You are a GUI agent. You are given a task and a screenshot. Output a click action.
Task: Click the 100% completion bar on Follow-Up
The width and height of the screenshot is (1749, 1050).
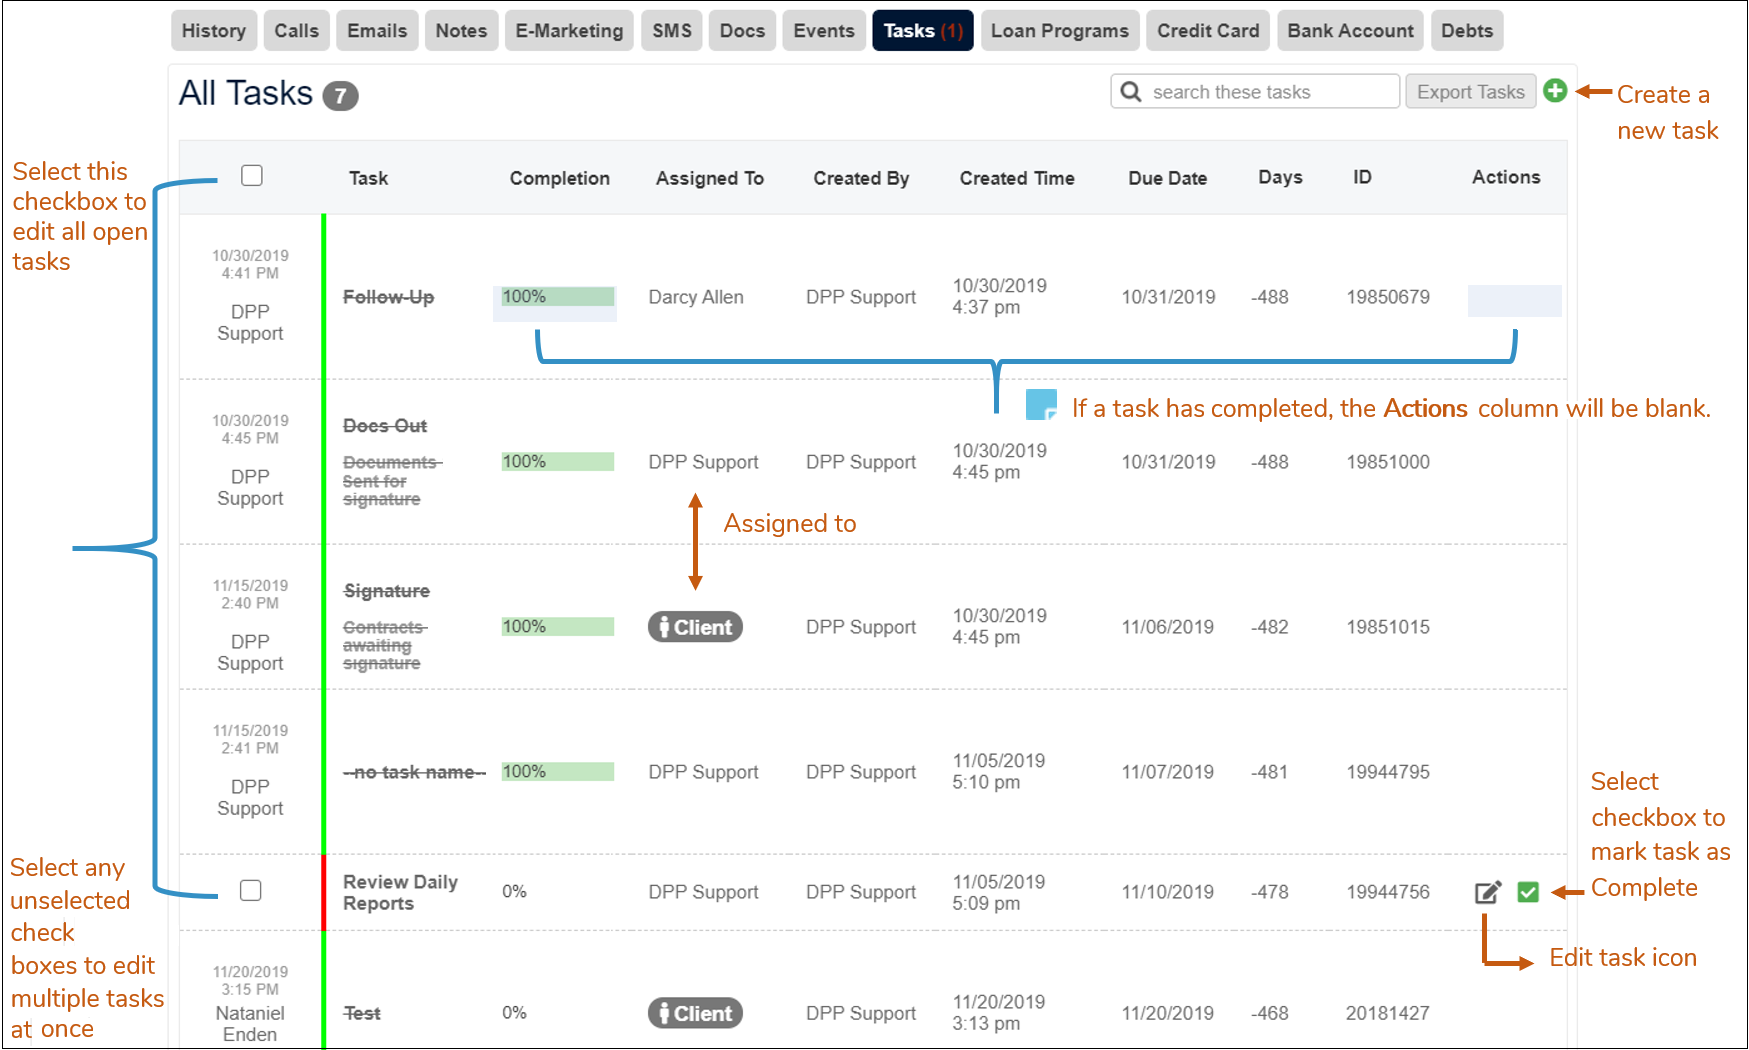tap(553, 297)
